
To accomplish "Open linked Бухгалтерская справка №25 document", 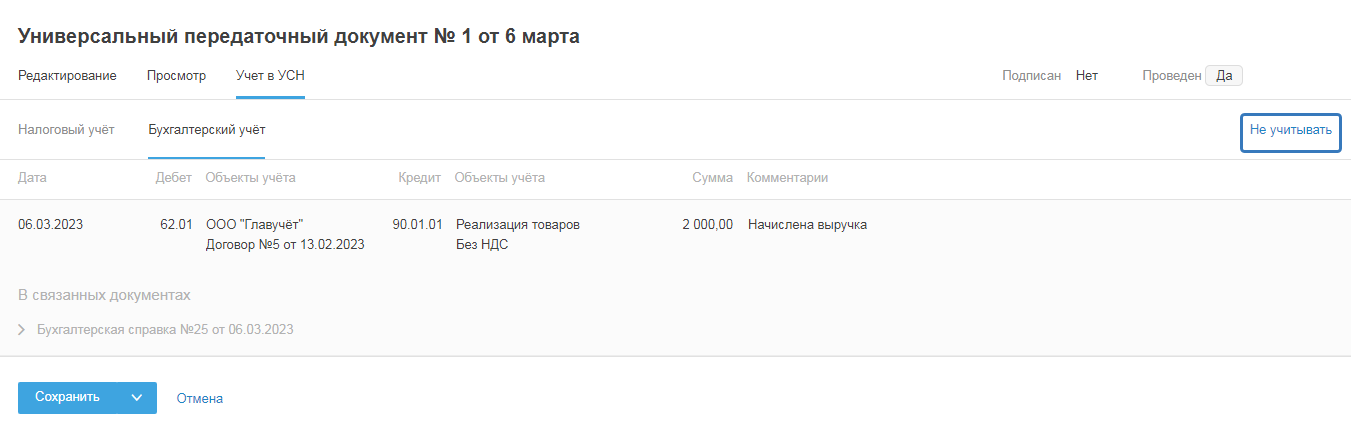I will pyautogui.click(x=165, y=329).
